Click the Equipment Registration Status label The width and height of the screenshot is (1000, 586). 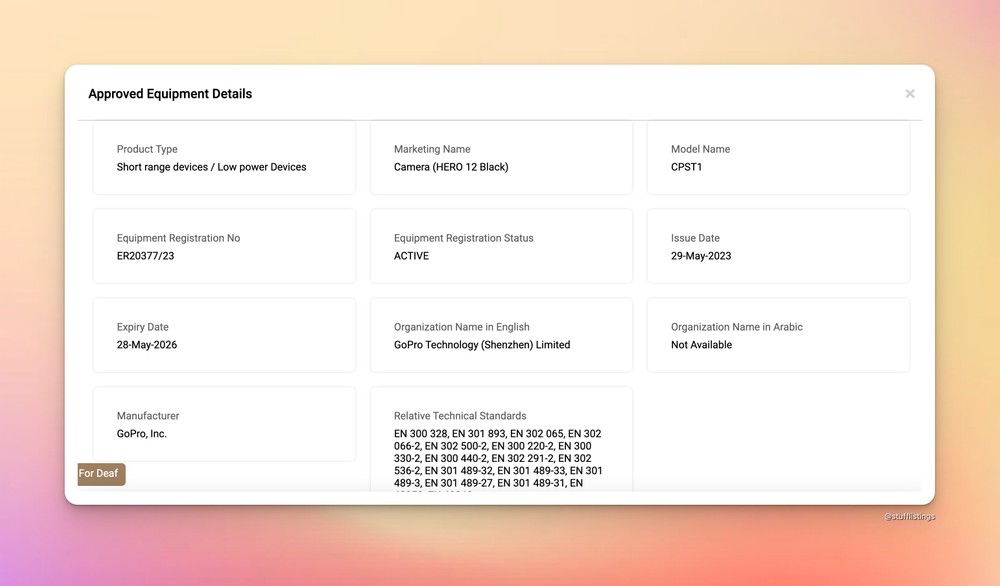click(x=464, y=238)
